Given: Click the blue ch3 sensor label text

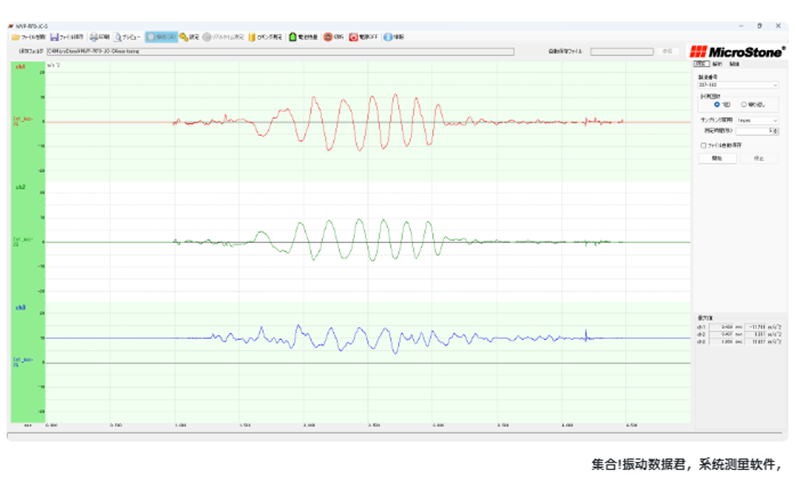Looking at the screenshot, I should (x=22, y=362).
